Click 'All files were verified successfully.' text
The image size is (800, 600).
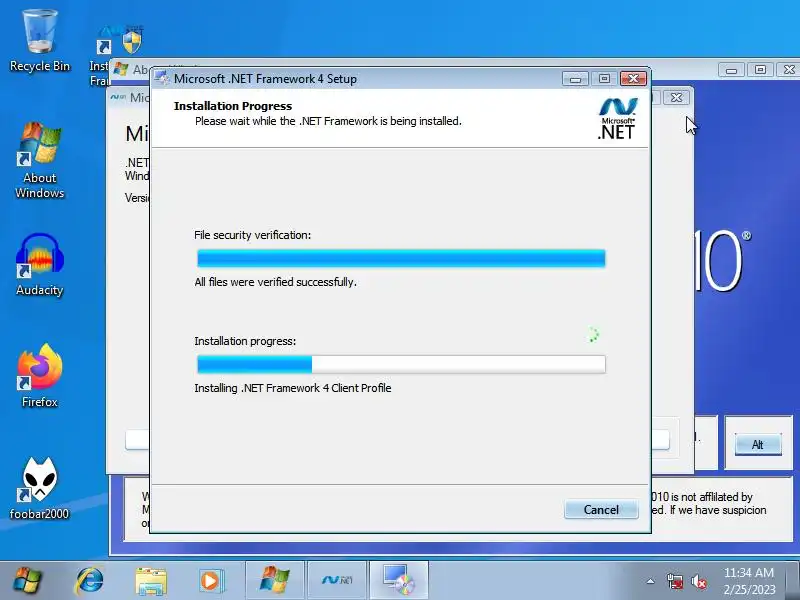point(276,282)
